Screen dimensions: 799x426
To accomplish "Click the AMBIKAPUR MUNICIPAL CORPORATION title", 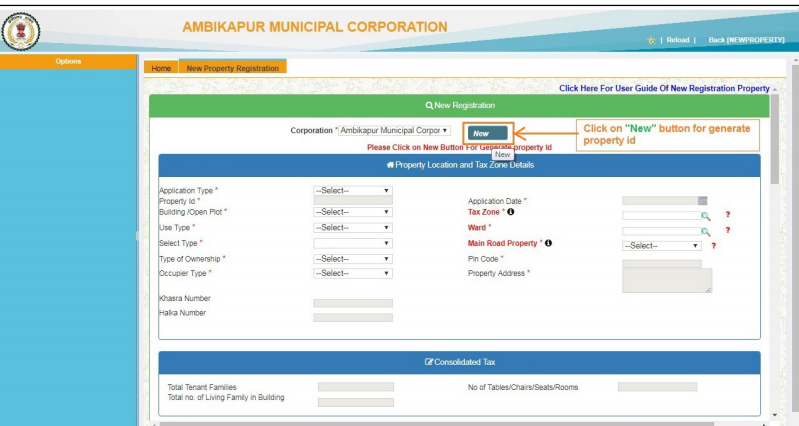I will [315, 27].
